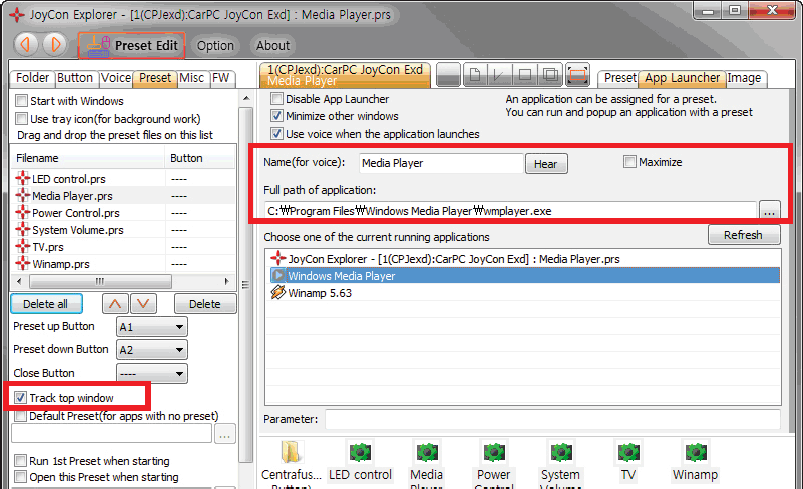Select Windows Media Player in running applications
803x489 pixels.
524,275
